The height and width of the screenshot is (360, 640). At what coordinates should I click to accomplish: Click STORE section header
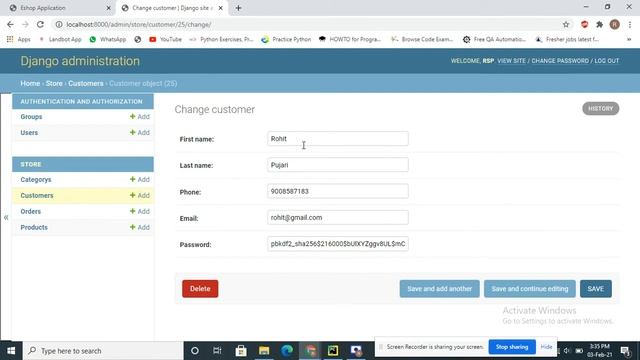point(83,164)
